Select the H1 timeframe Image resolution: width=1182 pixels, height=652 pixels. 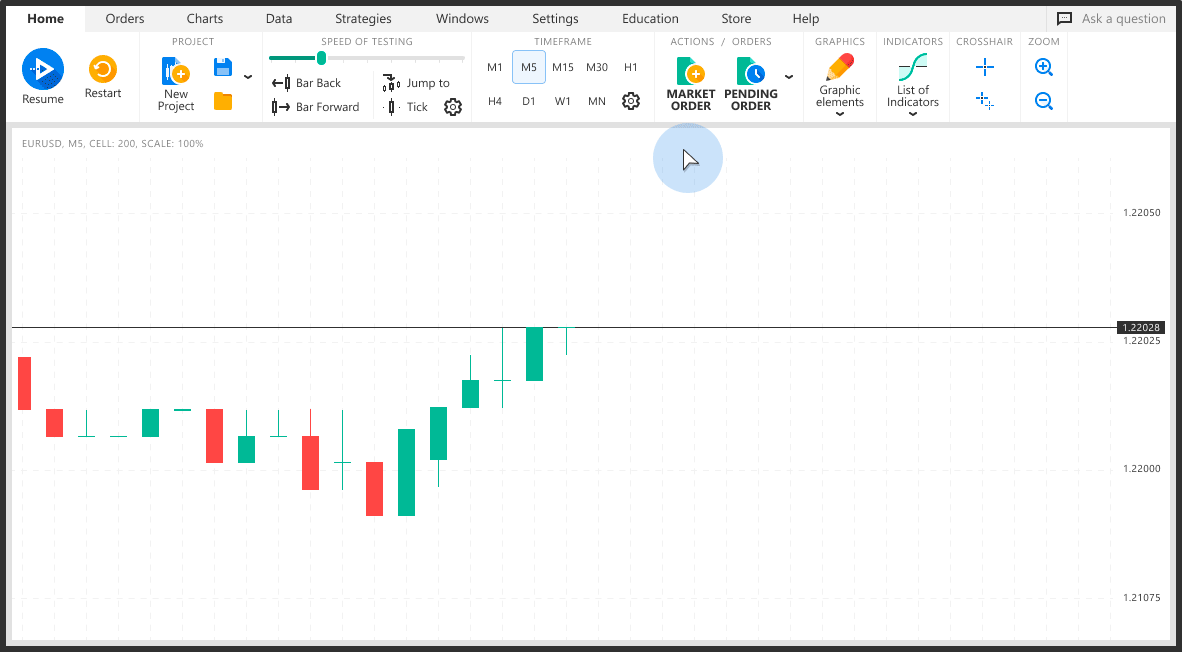click(x=631, y=68)
